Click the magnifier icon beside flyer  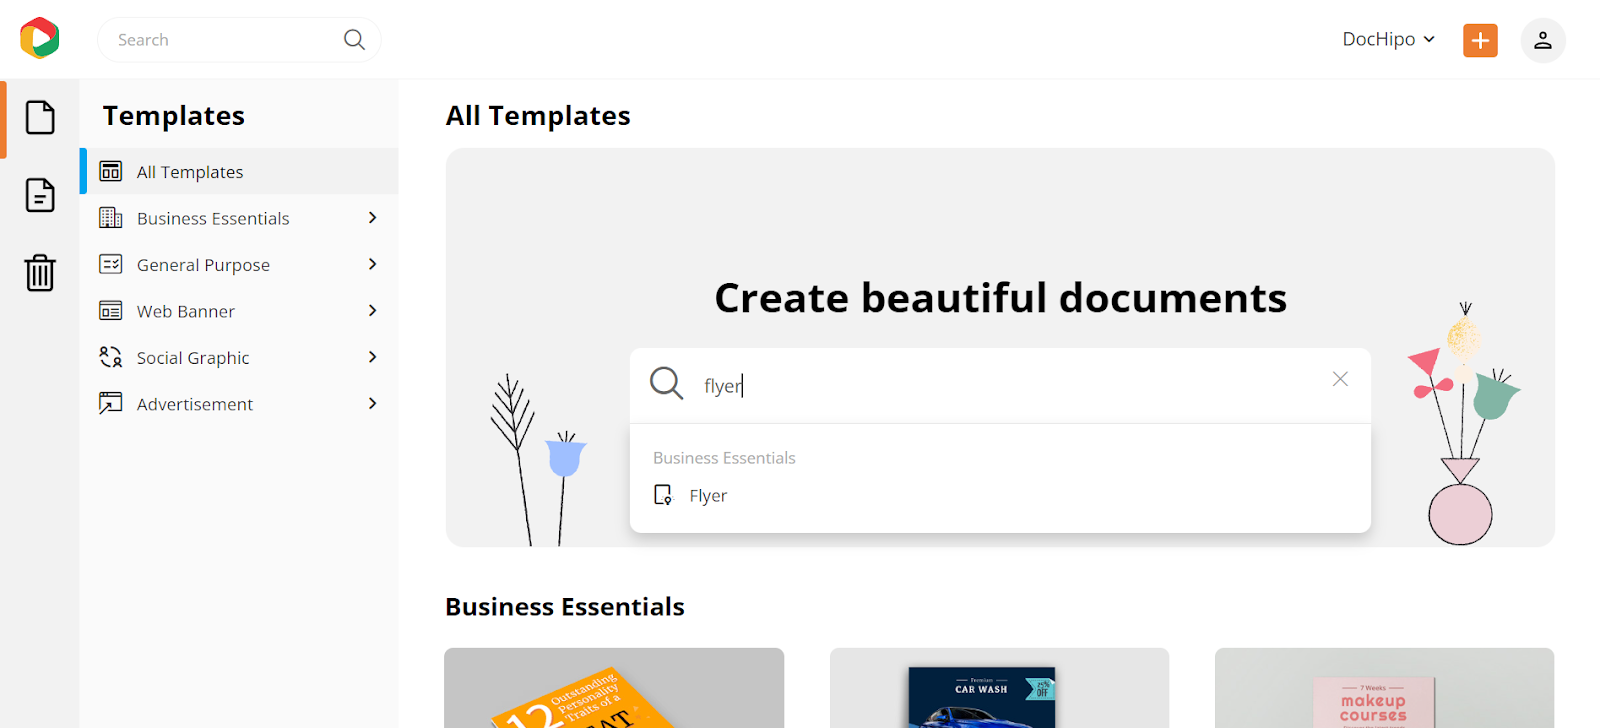666,383
